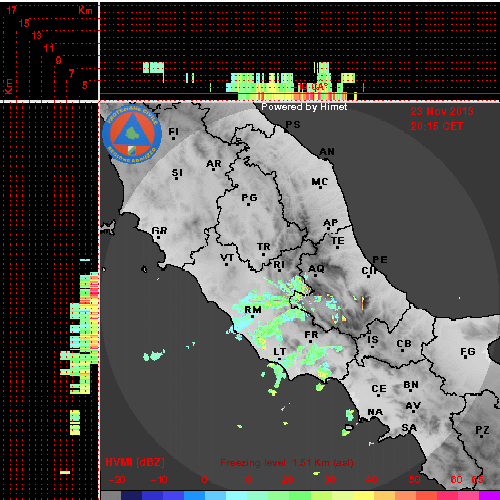Click the 30 value on the dBZ scale
The image size is (500, 500).
tap(329, 480)
